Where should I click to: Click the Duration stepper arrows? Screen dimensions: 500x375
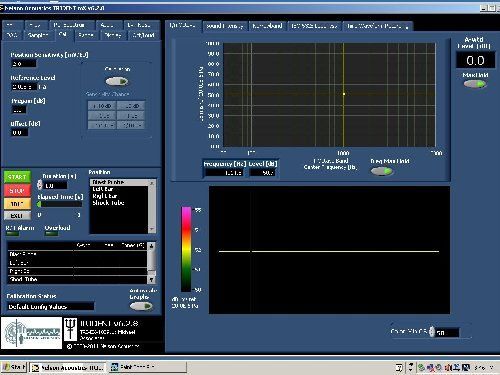40,185
